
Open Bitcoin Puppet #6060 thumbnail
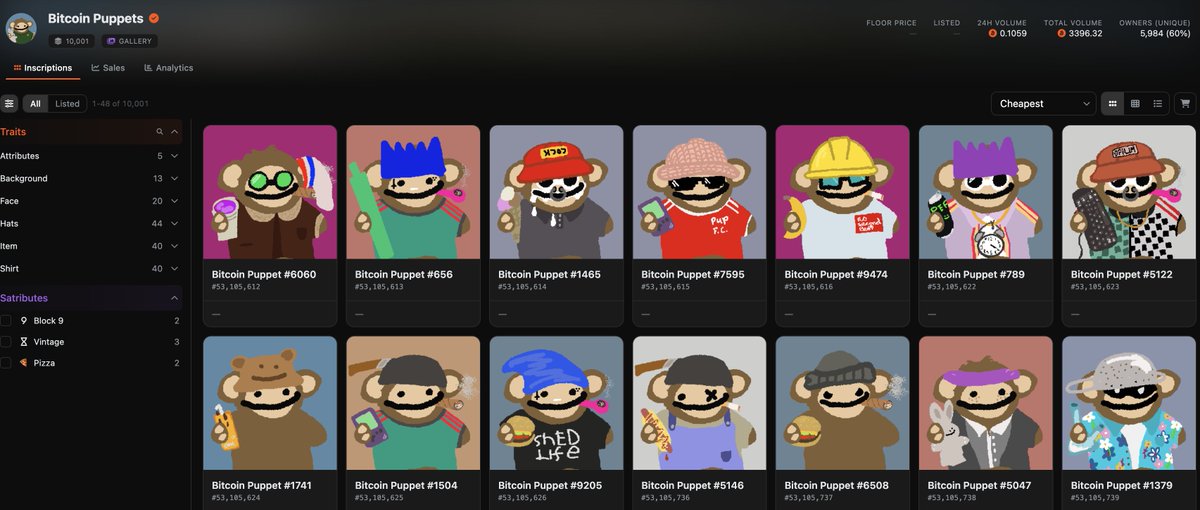(270, 192)
